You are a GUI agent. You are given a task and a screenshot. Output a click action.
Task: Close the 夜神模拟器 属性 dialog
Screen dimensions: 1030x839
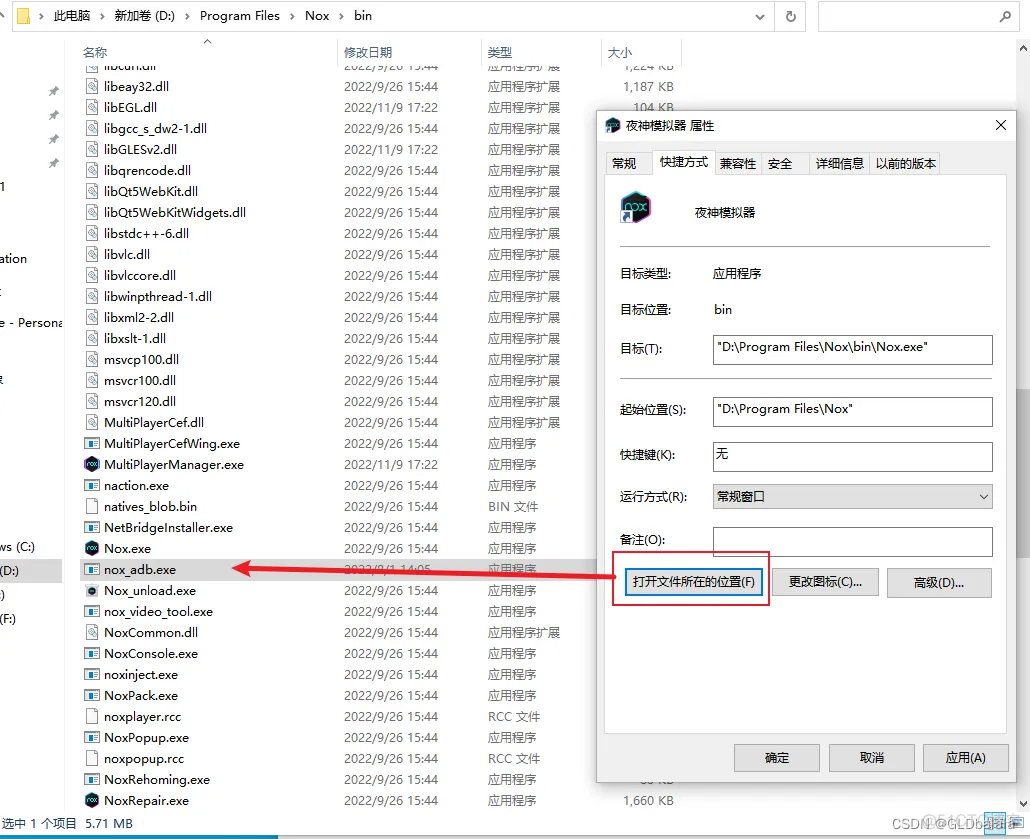pyautogui.click(x=1000, y=125)
